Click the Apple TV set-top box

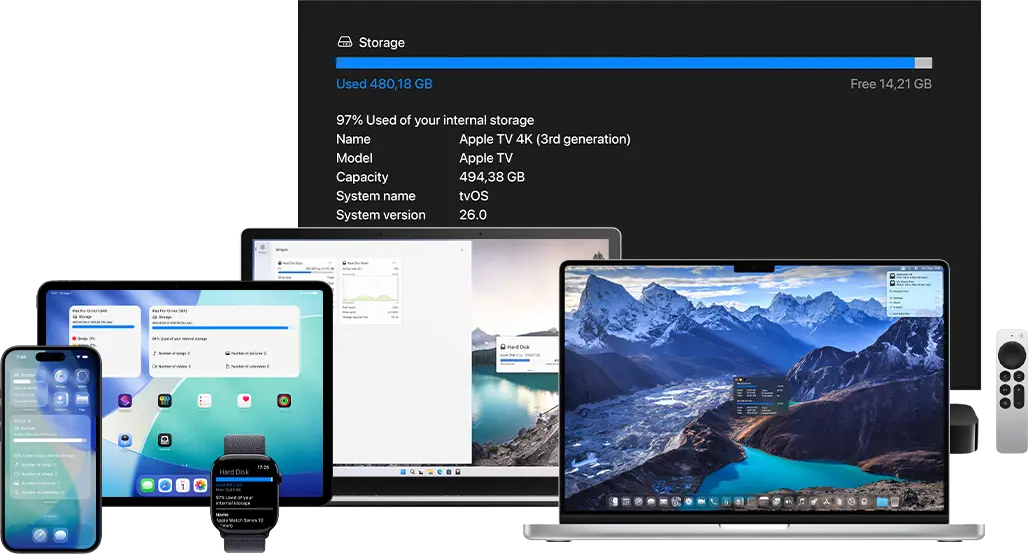click(963, 428)
